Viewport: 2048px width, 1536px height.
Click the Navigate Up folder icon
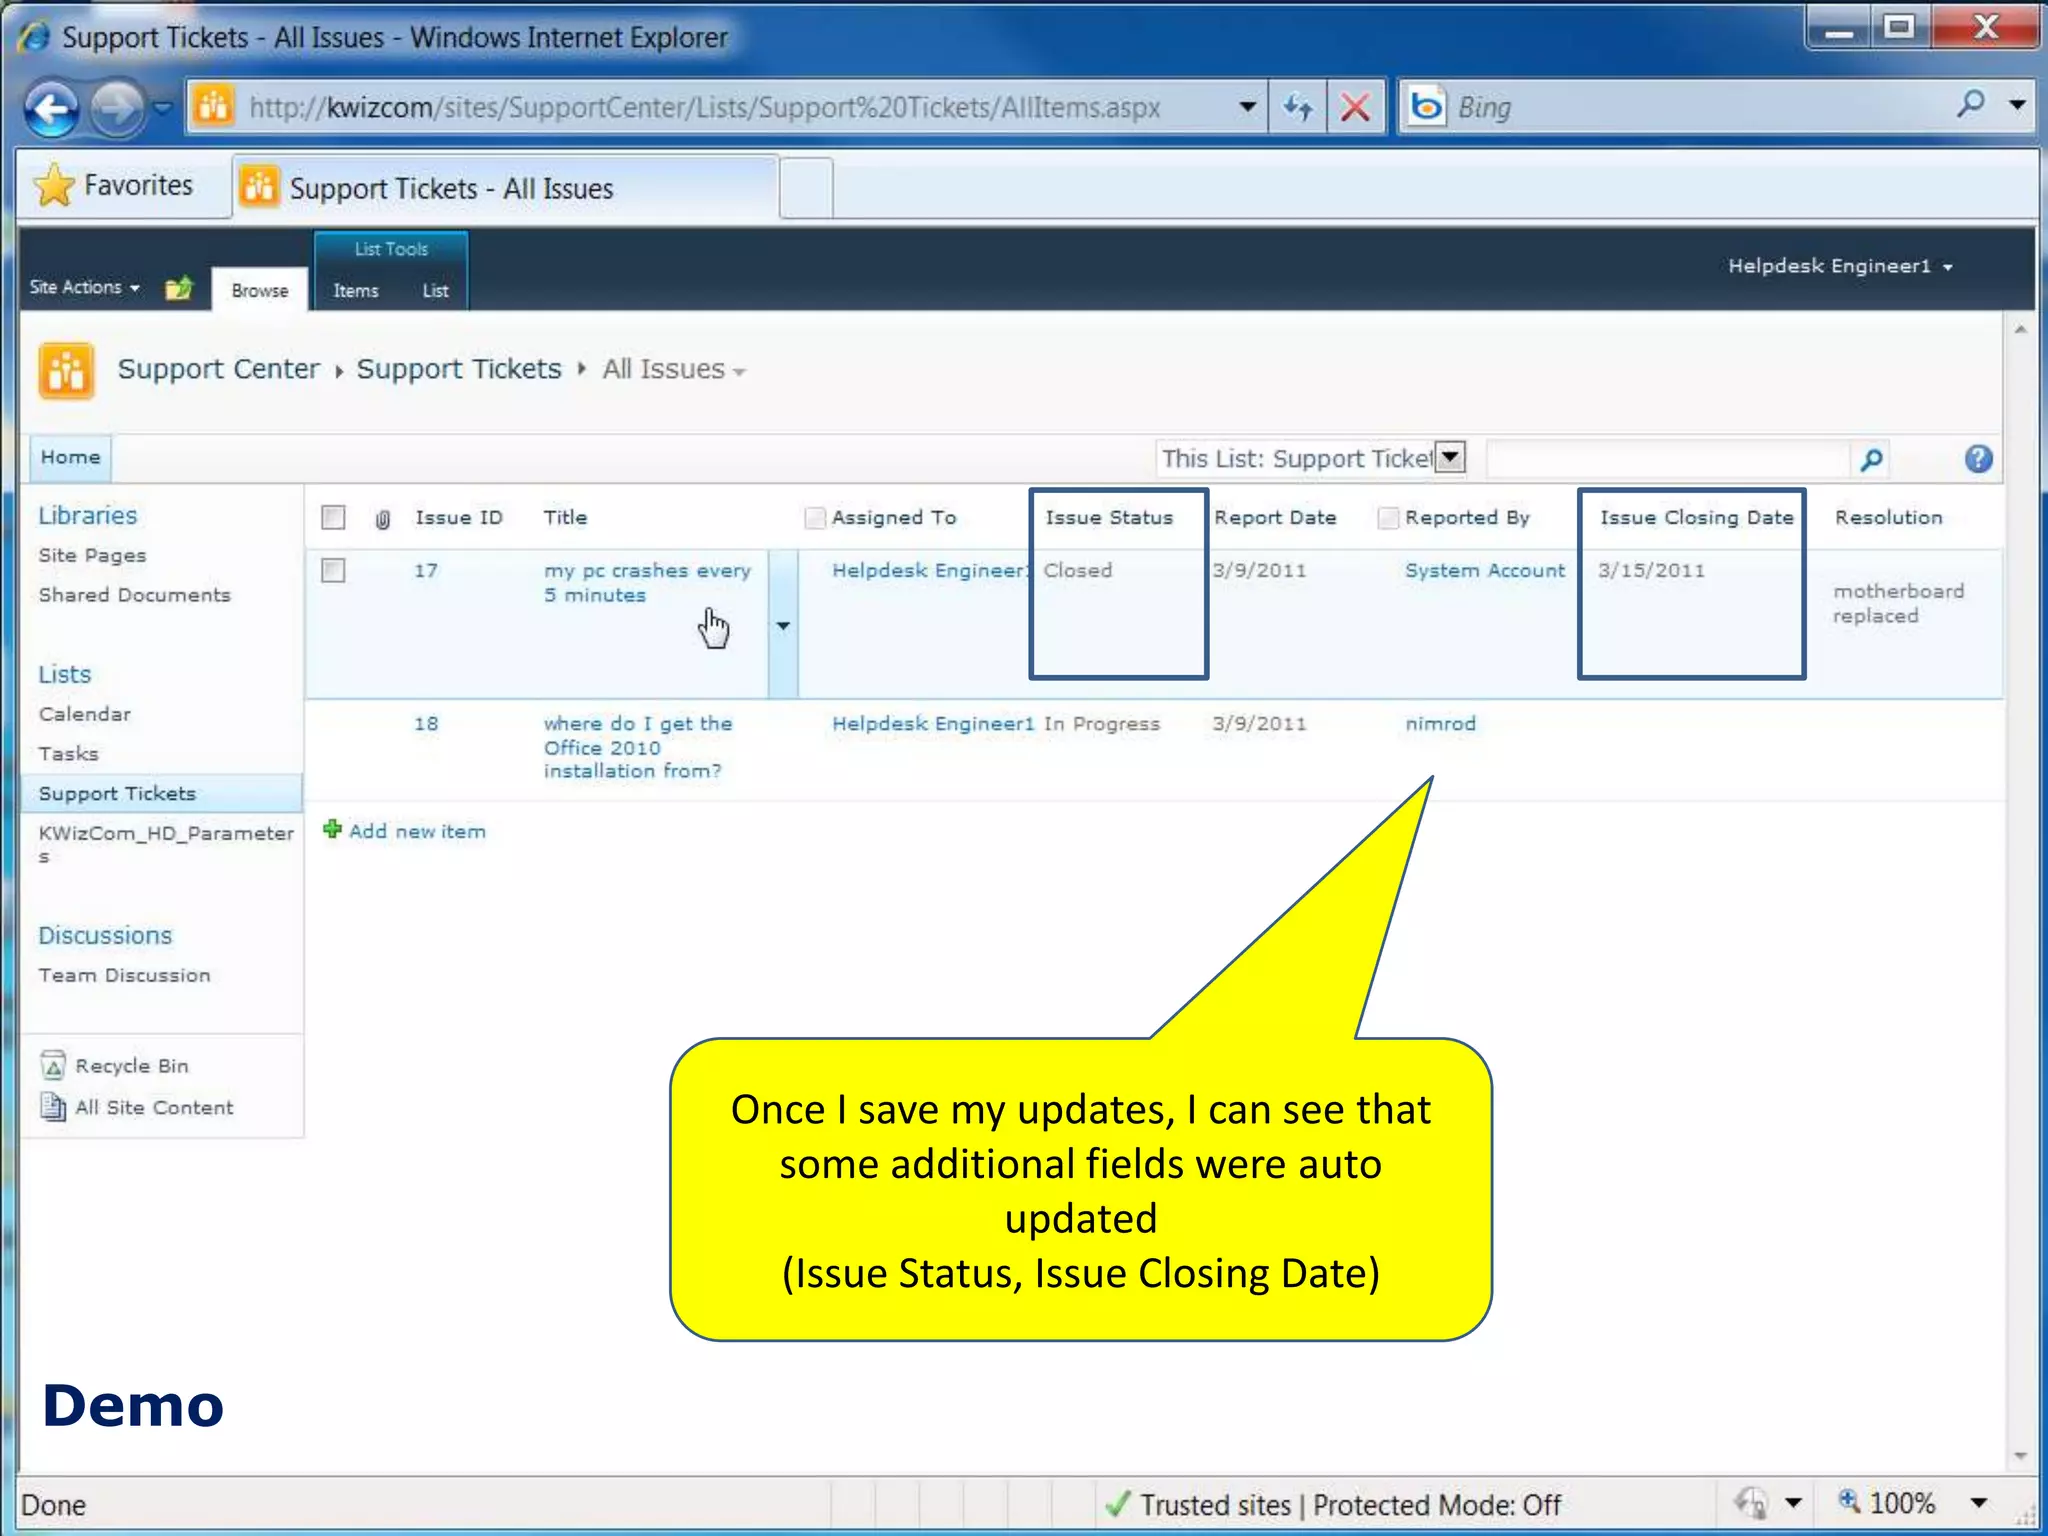[179, 288]
